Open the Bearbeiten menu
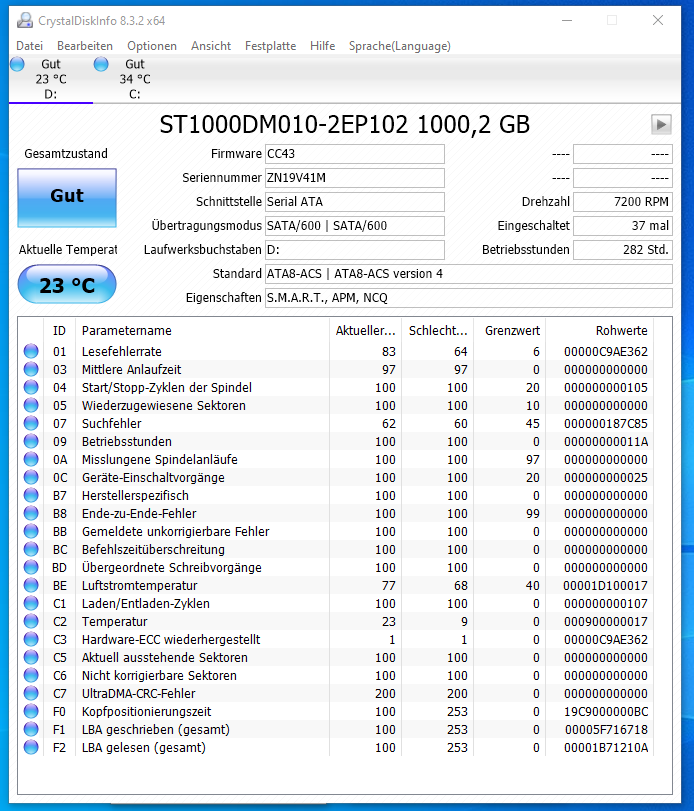The height and width of the screenshot is (811, 694). (x=85, y=46)
